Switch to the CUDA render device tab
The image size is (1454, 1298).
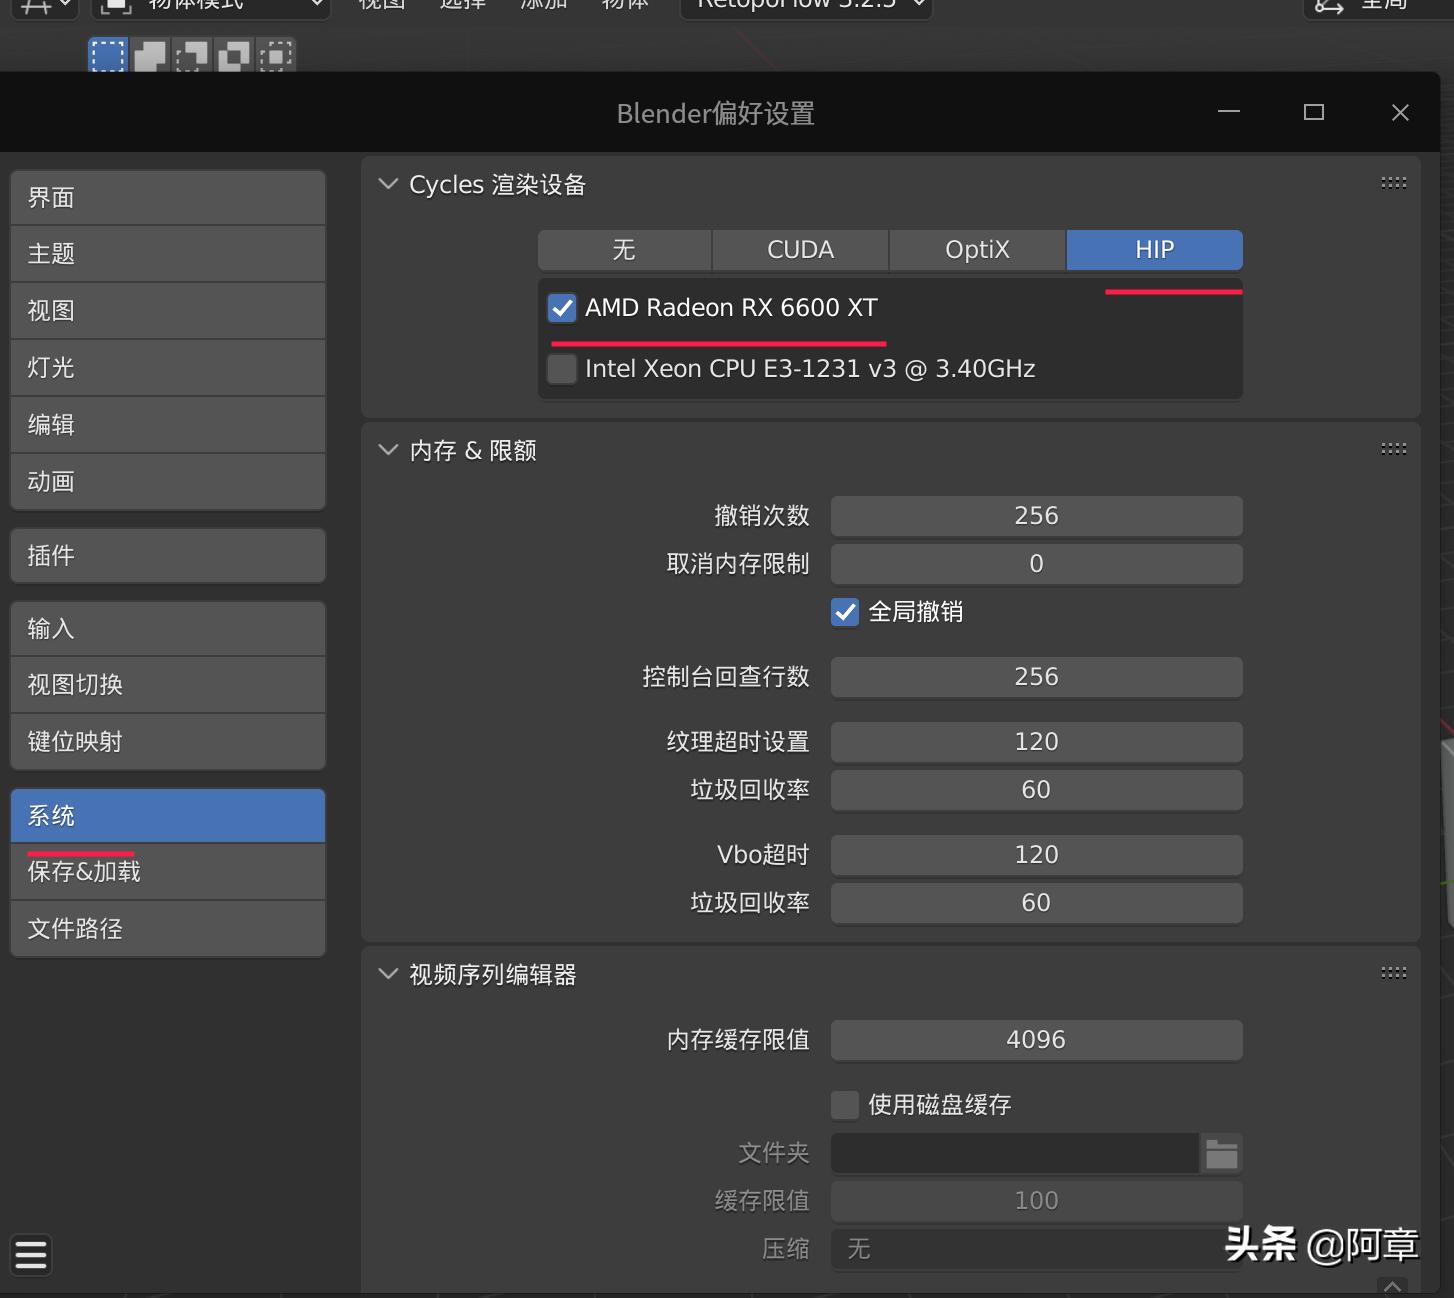coord(799,249)
